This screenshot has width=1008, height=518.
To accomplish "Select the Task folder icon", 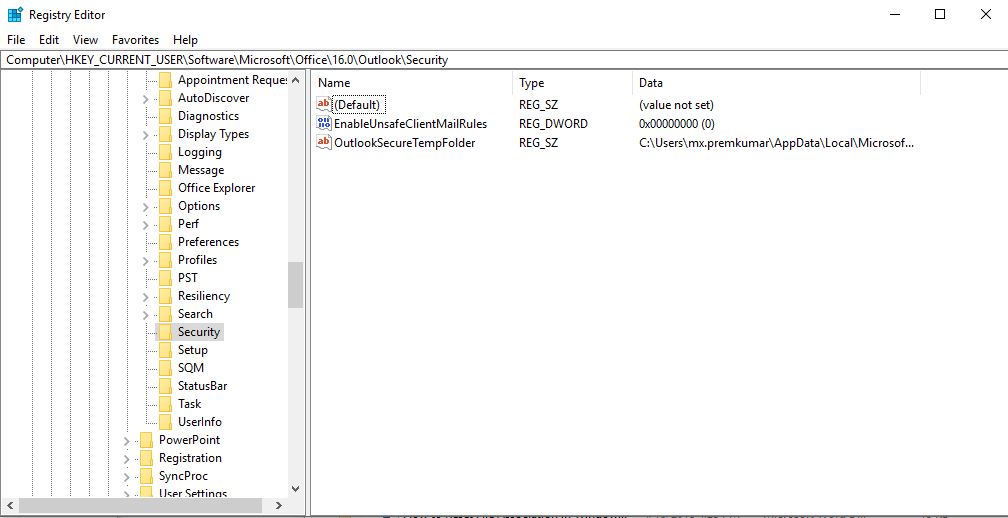I will [166, 404].
